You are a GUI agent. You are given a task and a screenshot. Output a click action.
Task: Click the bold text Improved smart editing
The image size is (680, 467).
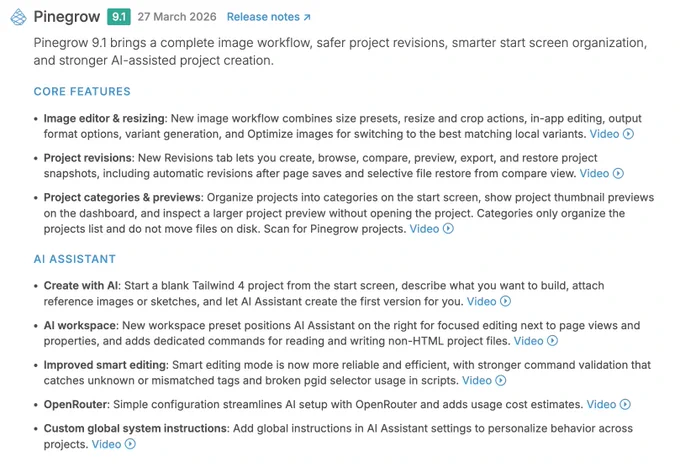(x=105, y=365)
